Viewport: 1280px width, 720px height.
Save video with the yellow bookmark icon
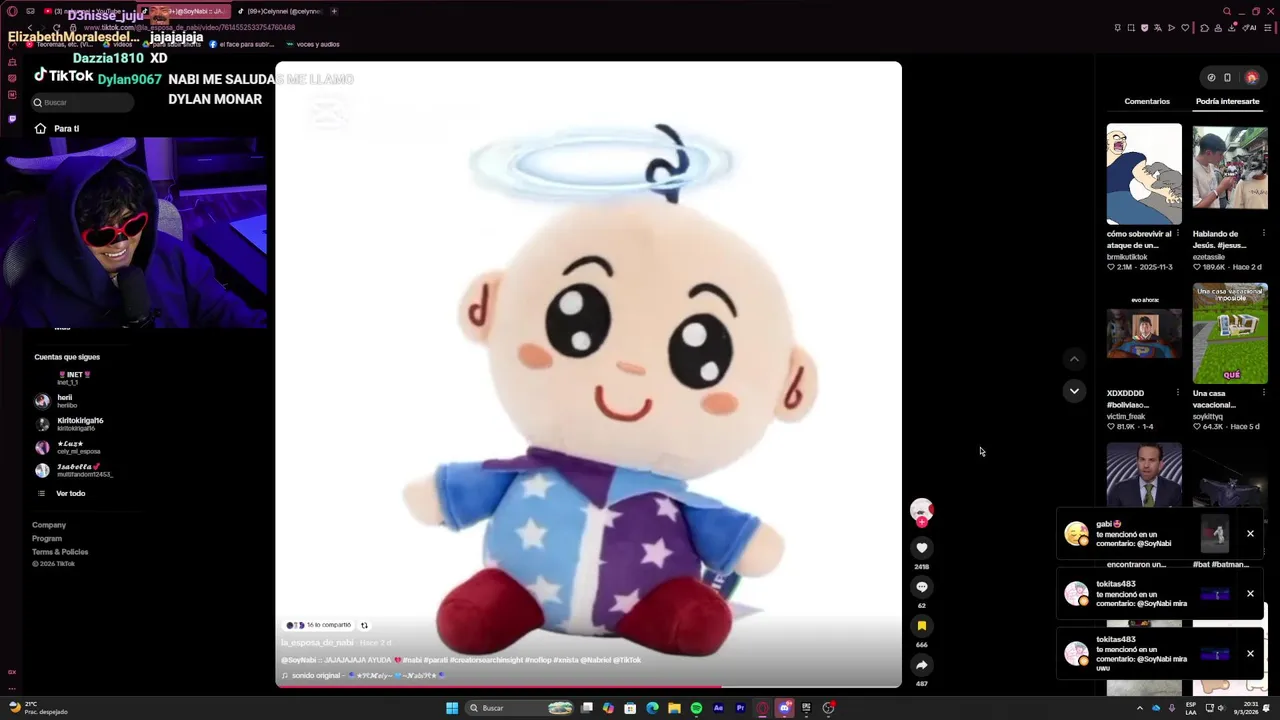[922, 626]
